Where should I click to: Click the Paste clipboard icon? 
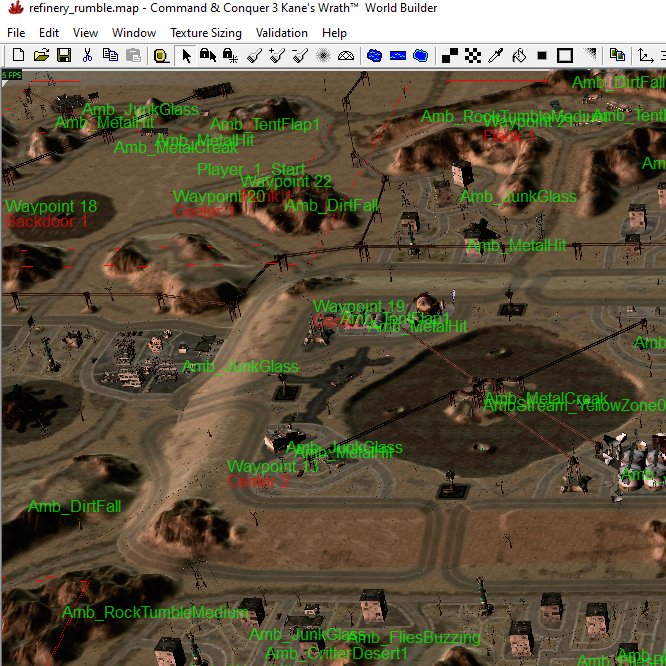pyautogui.click(x=133, y=55)
